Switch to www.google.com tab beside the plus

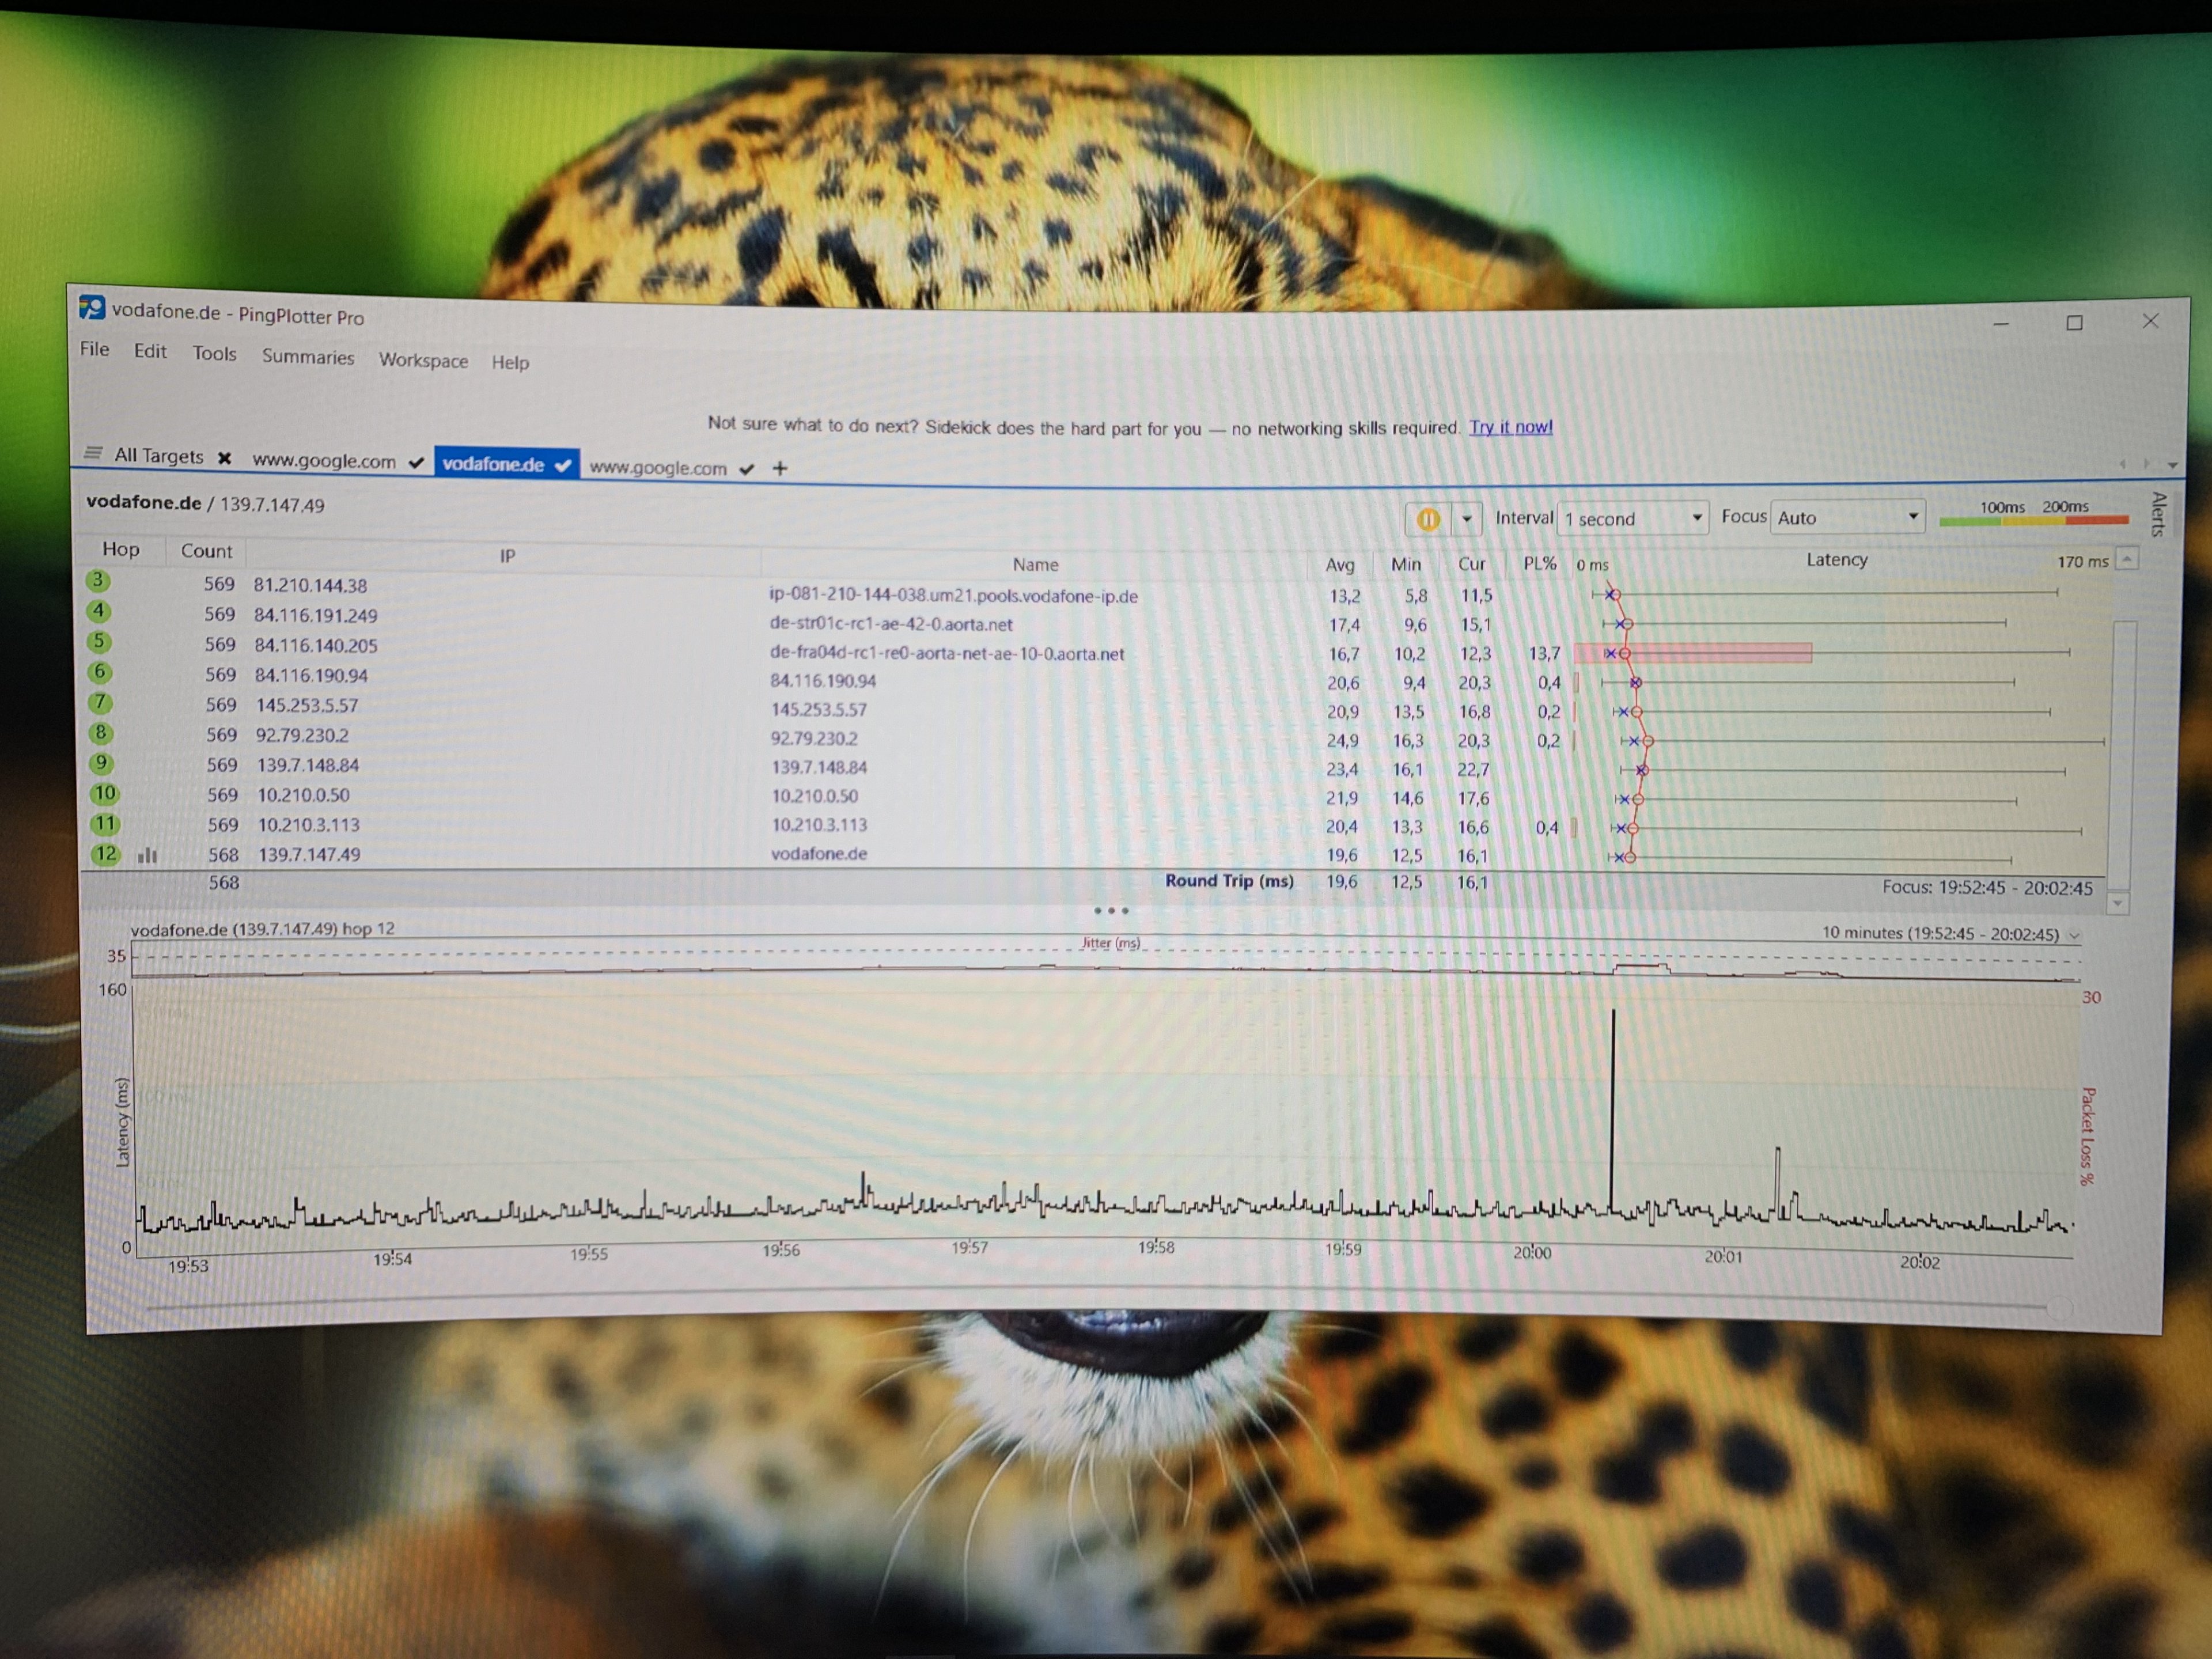click(658, 467)
